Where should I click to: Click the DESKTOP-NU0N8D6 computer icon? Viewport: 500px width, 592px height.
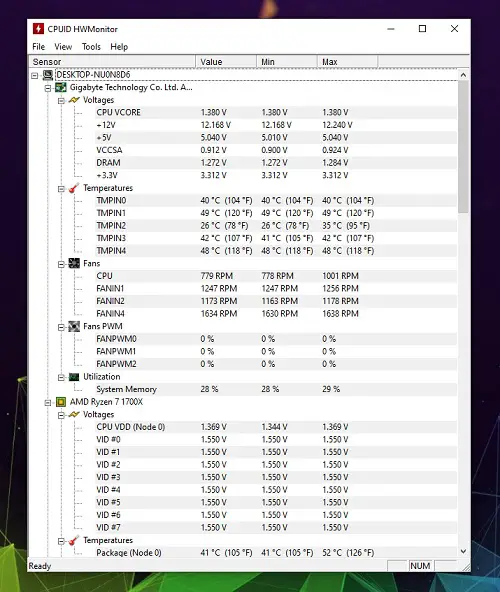click(48, 75)
